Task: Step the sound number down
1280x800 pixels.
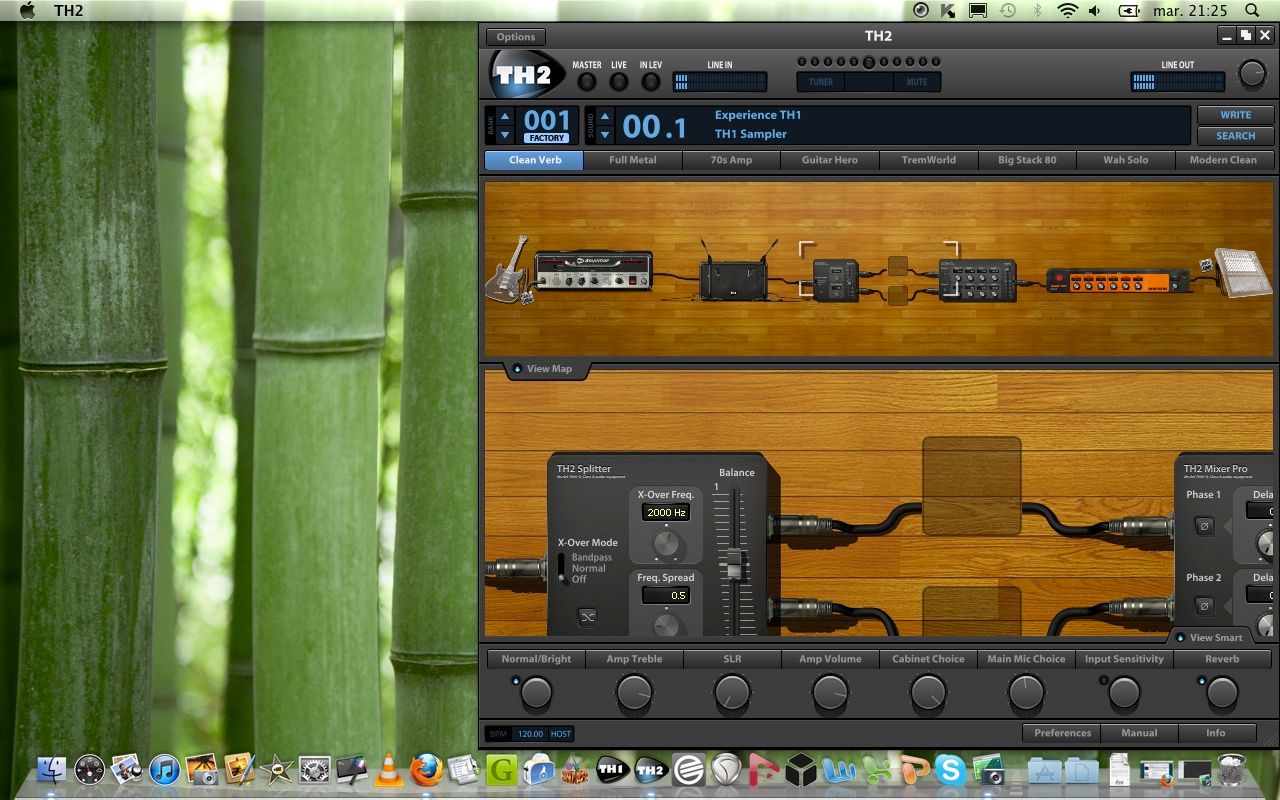Action: coord(603,135)
